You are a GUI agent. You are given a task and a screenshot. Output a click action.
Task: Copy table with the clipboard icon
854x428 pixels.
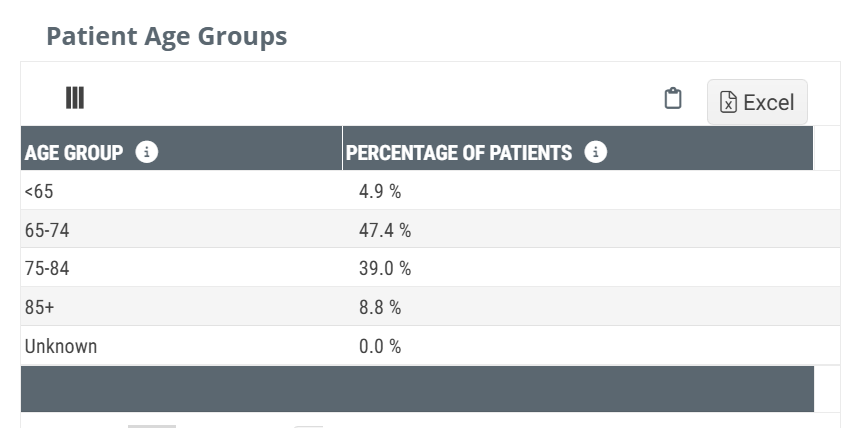(x=673, y=98)
